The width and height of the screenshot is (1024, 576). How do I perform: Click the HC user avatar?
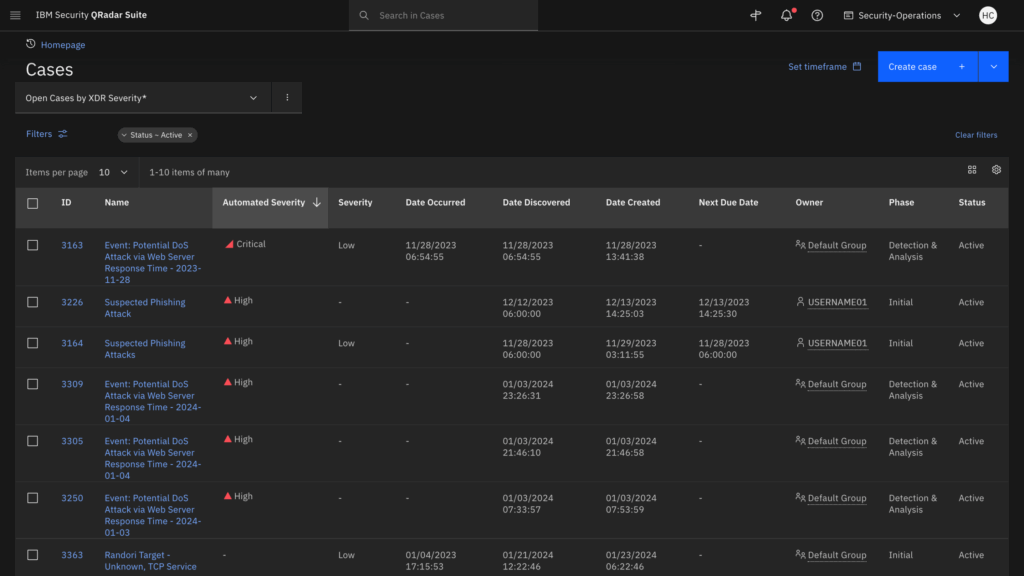(988, 16)
